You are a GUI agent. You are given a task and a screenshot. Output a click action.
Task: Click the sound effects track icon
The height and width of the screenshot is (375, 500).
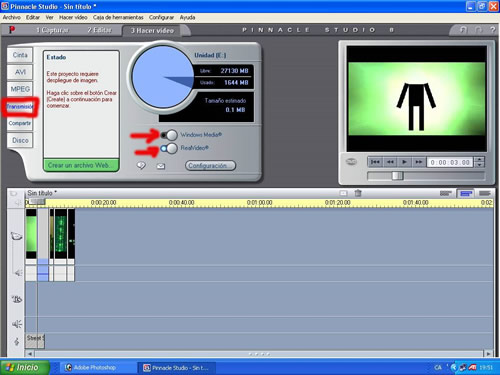pyautogui.click(x=17, y=324)
